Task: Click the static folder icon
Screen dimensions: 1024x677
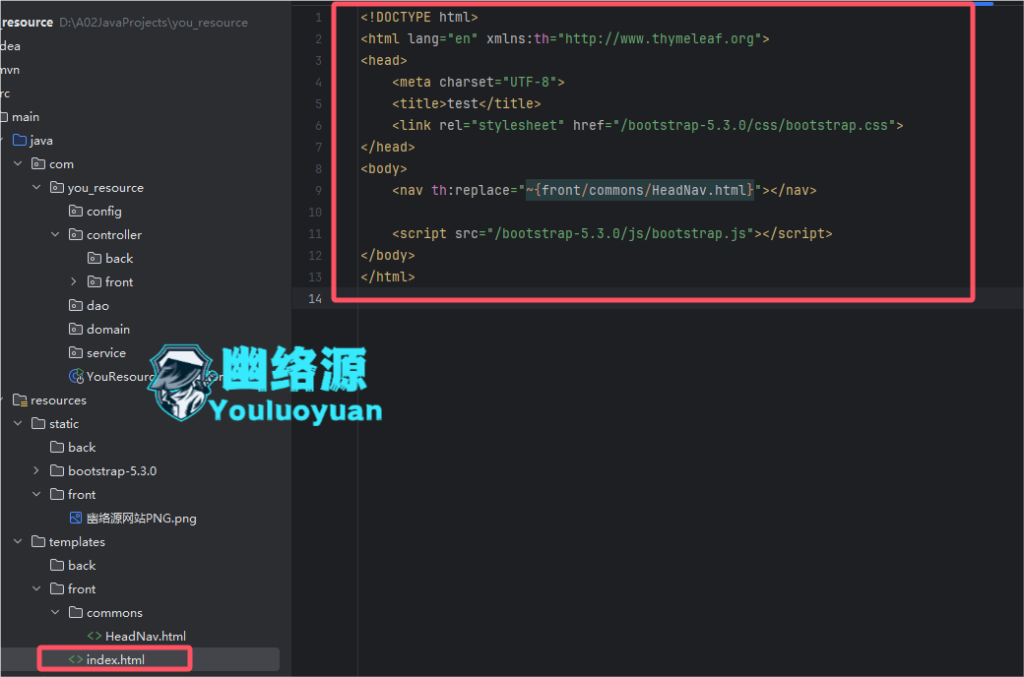Action: click(x=39, y=424)
